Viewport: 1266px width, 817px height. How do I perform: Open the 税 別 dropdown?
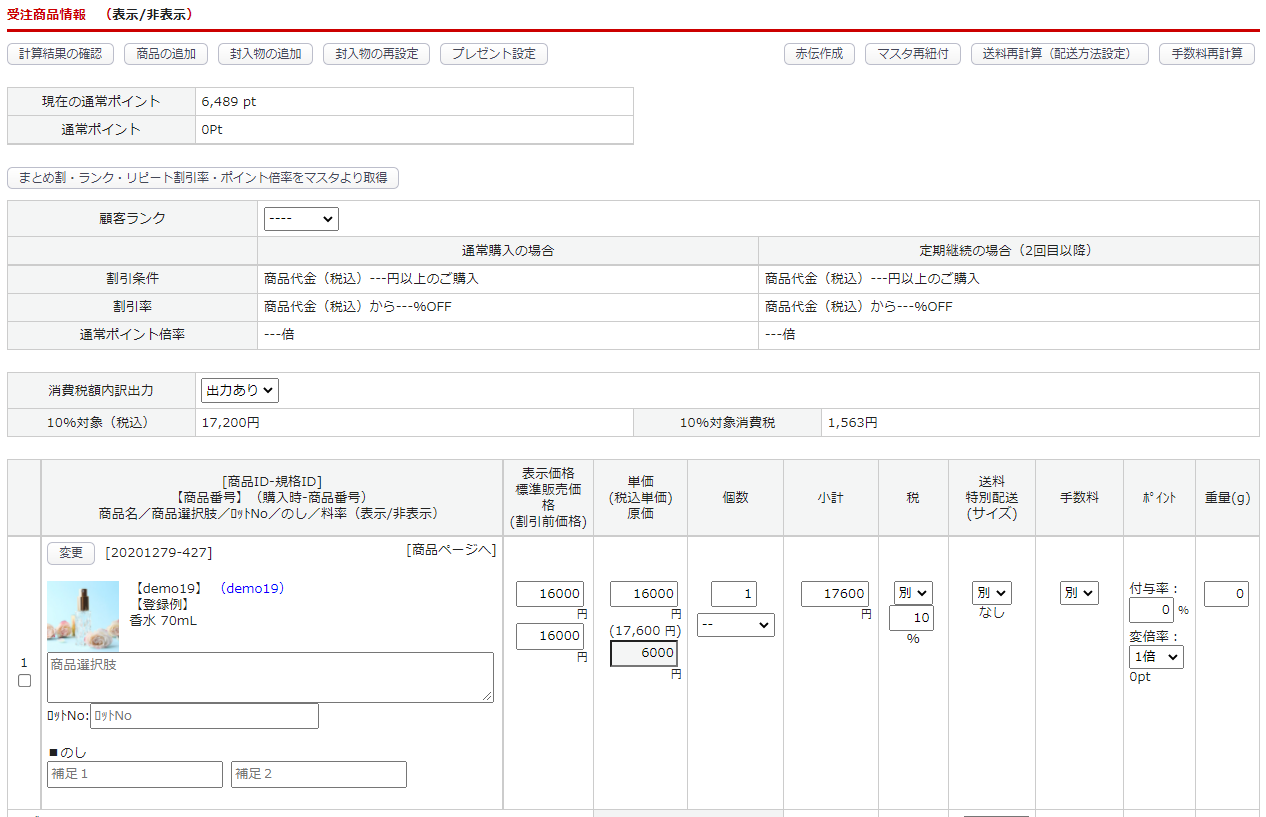(x=912, y=593)
